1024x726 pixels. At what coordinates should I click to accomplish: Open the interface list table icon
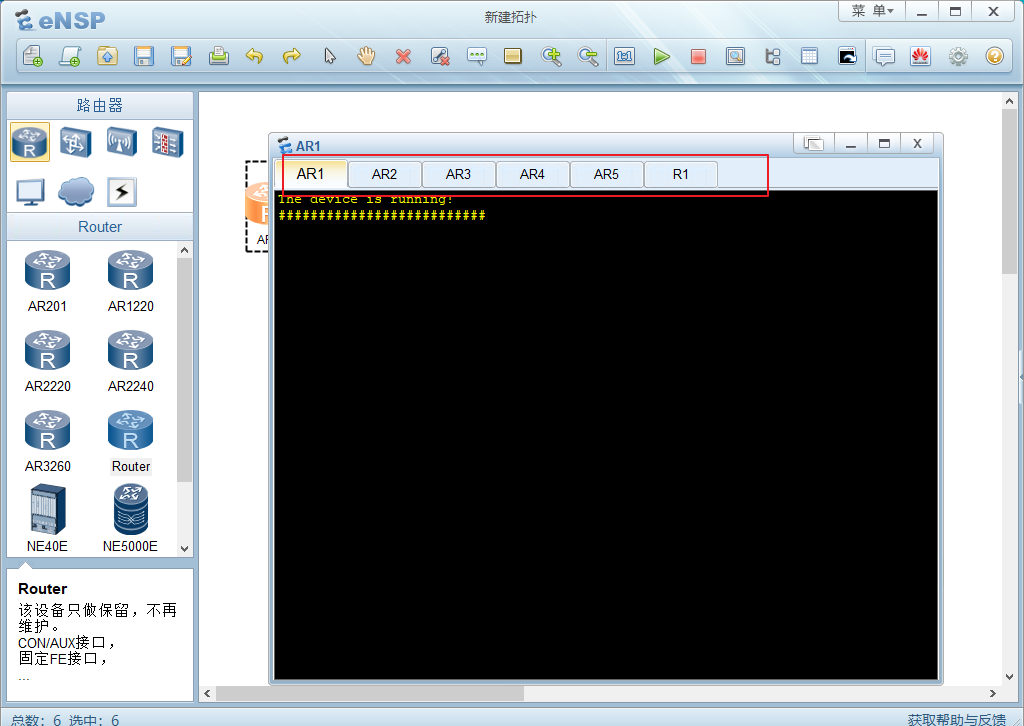point(809,56)
